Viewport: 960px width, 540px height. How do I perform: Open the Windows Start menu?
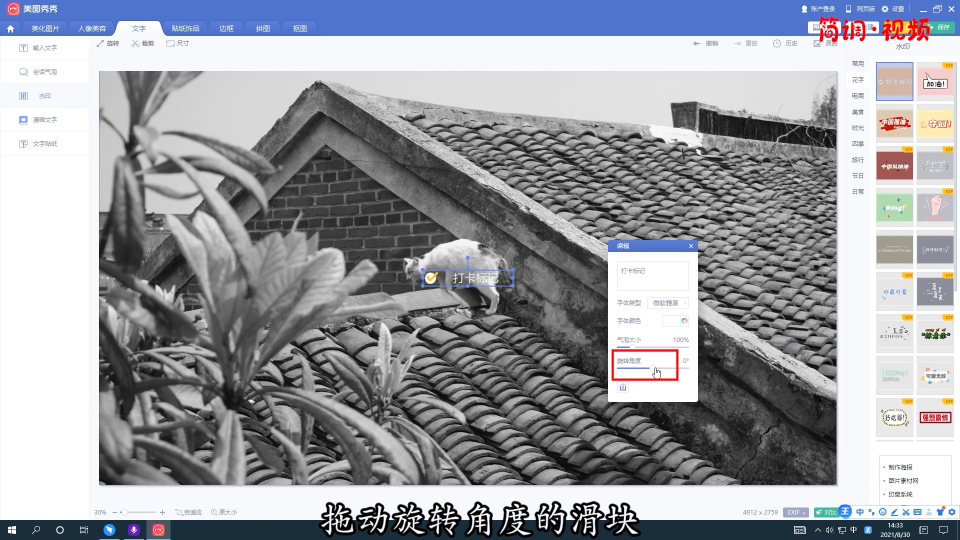(11, 529)
